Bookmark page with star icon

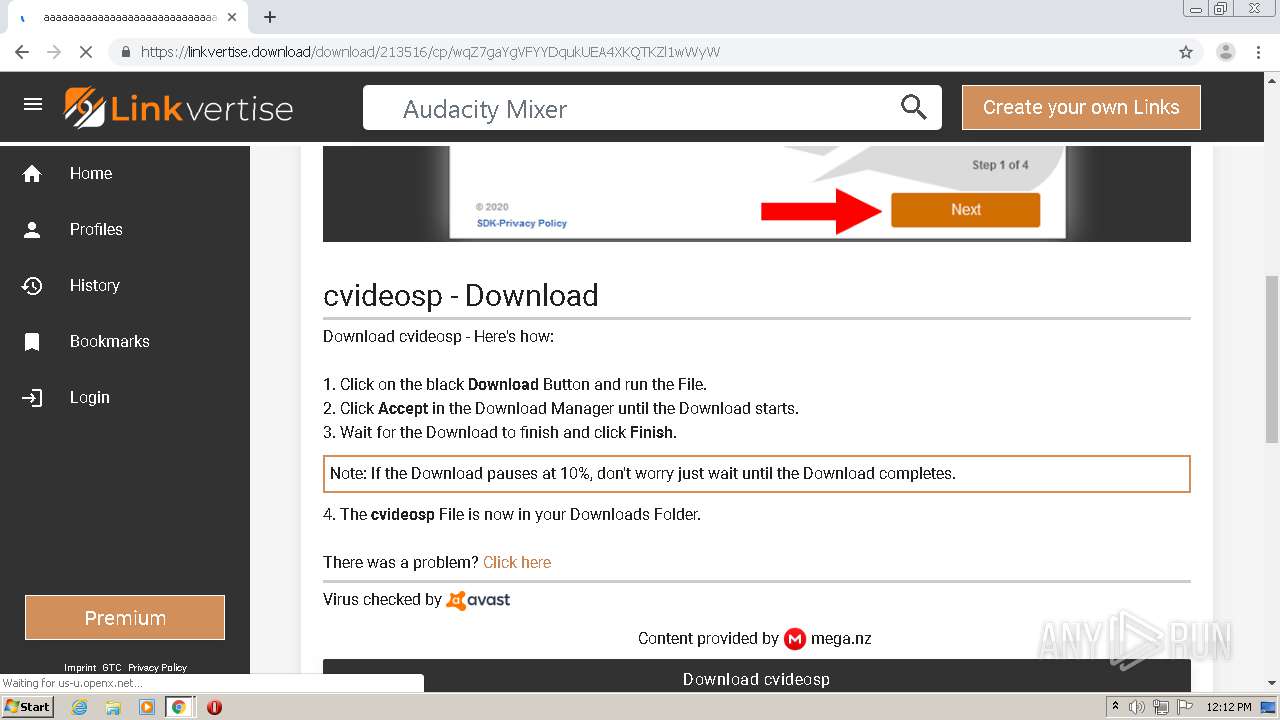tap(1186, 52)
